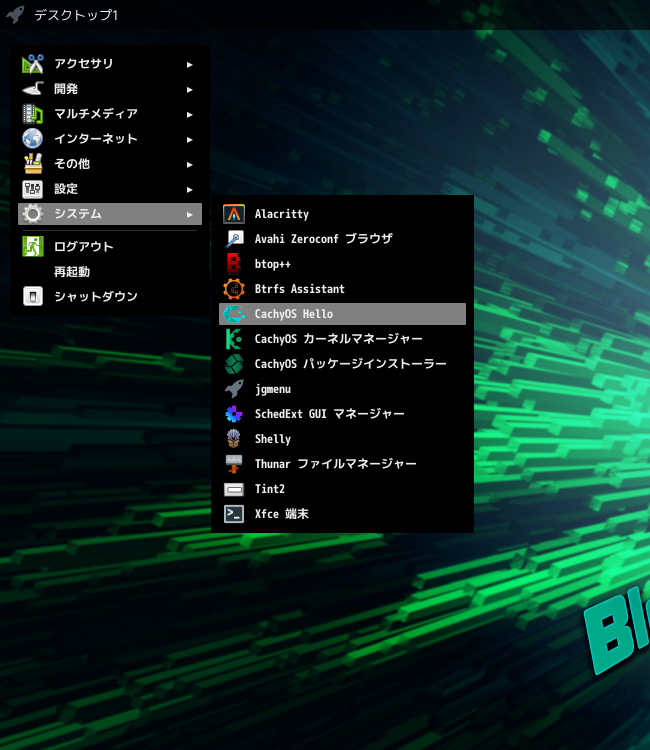Click the orange Btrfs Assistant icon
The height and width of the screenshot is (750, 650).
pyautogui.click(x=234, y=289)
